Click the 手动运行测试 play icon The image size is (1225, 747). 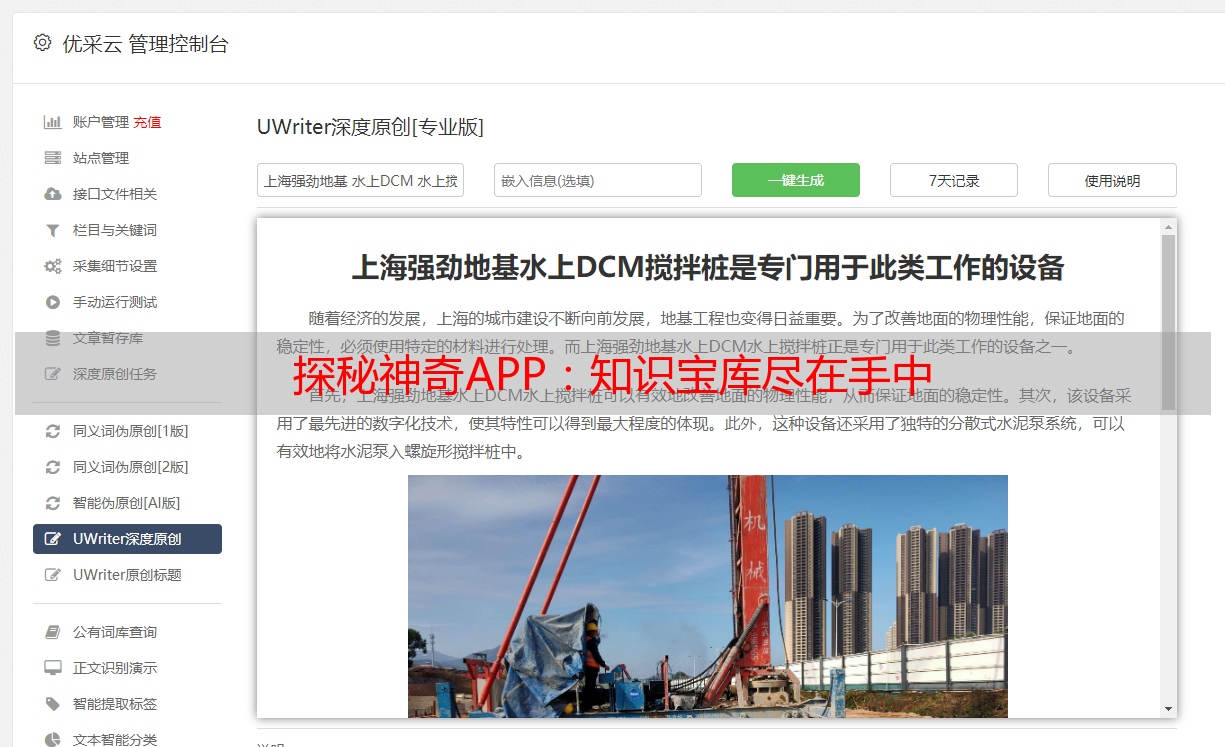click(x=53, y=302)
